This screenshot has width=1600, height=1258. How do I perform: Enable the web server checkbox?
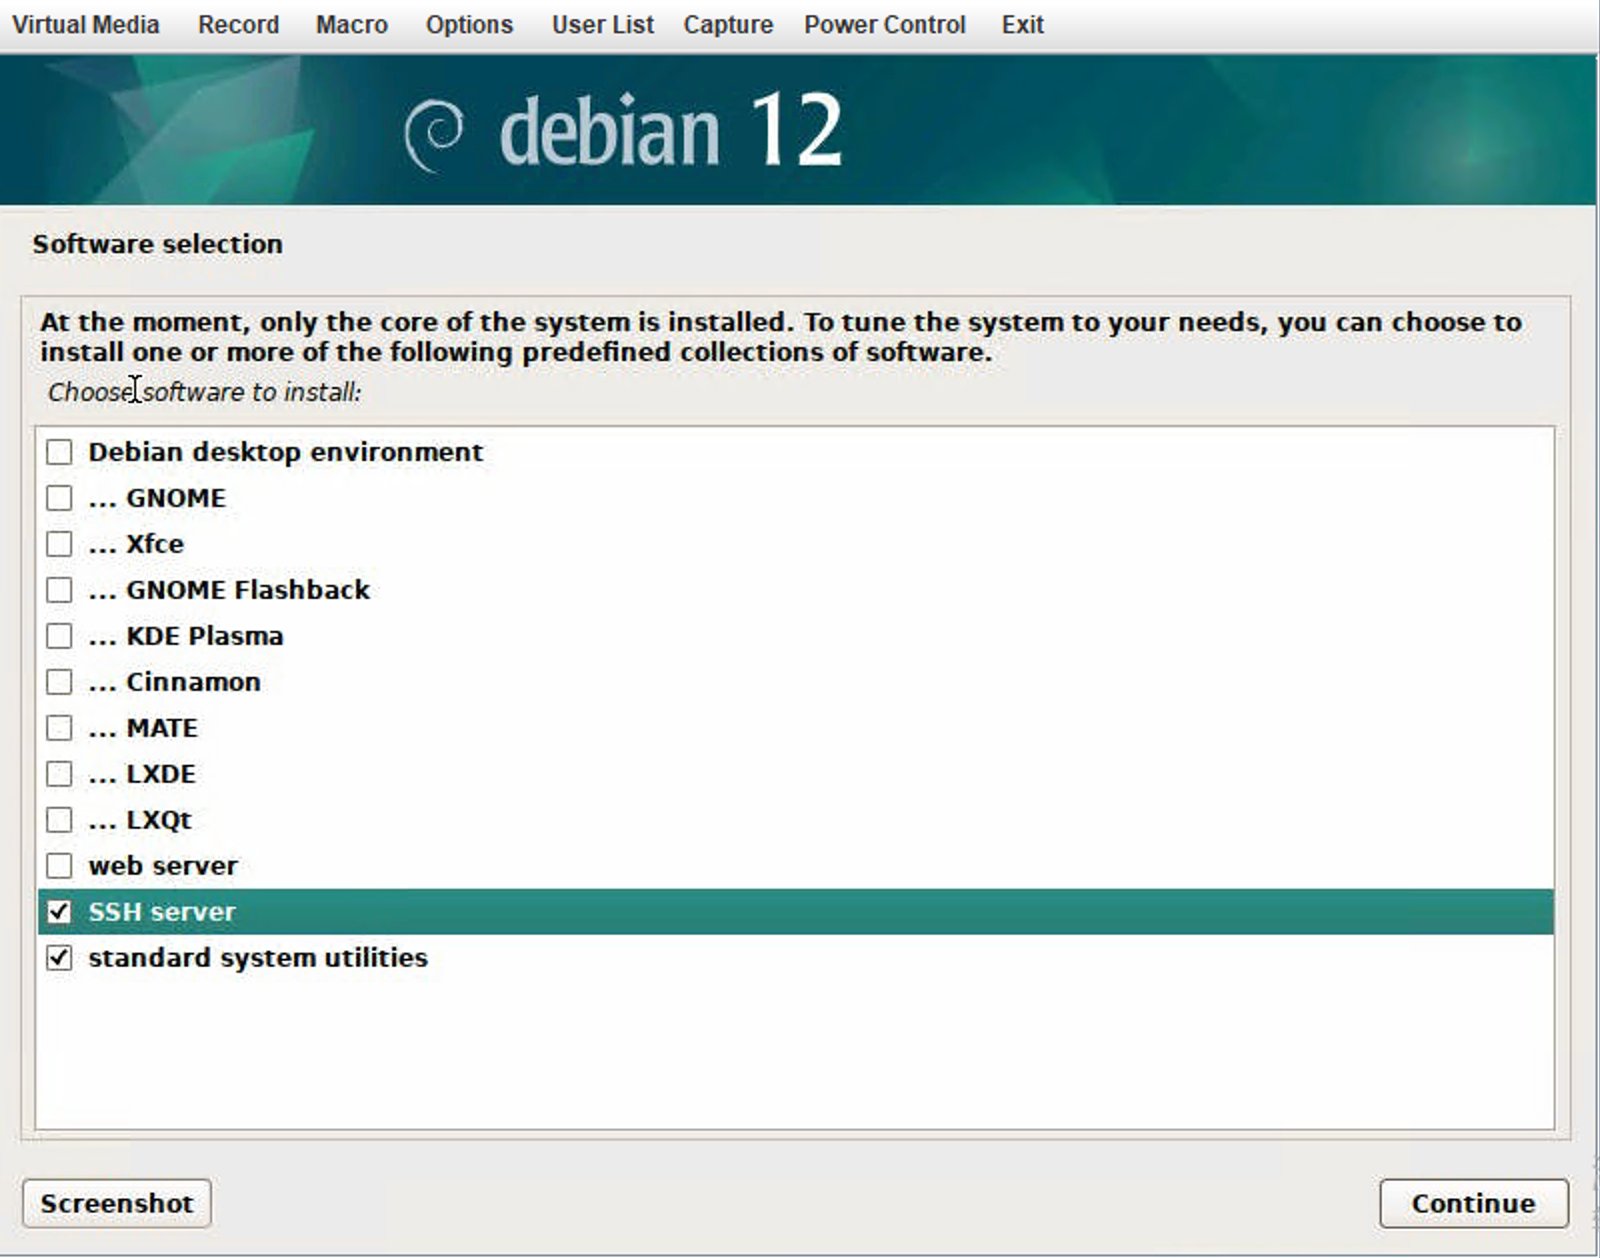pos(60,866)
